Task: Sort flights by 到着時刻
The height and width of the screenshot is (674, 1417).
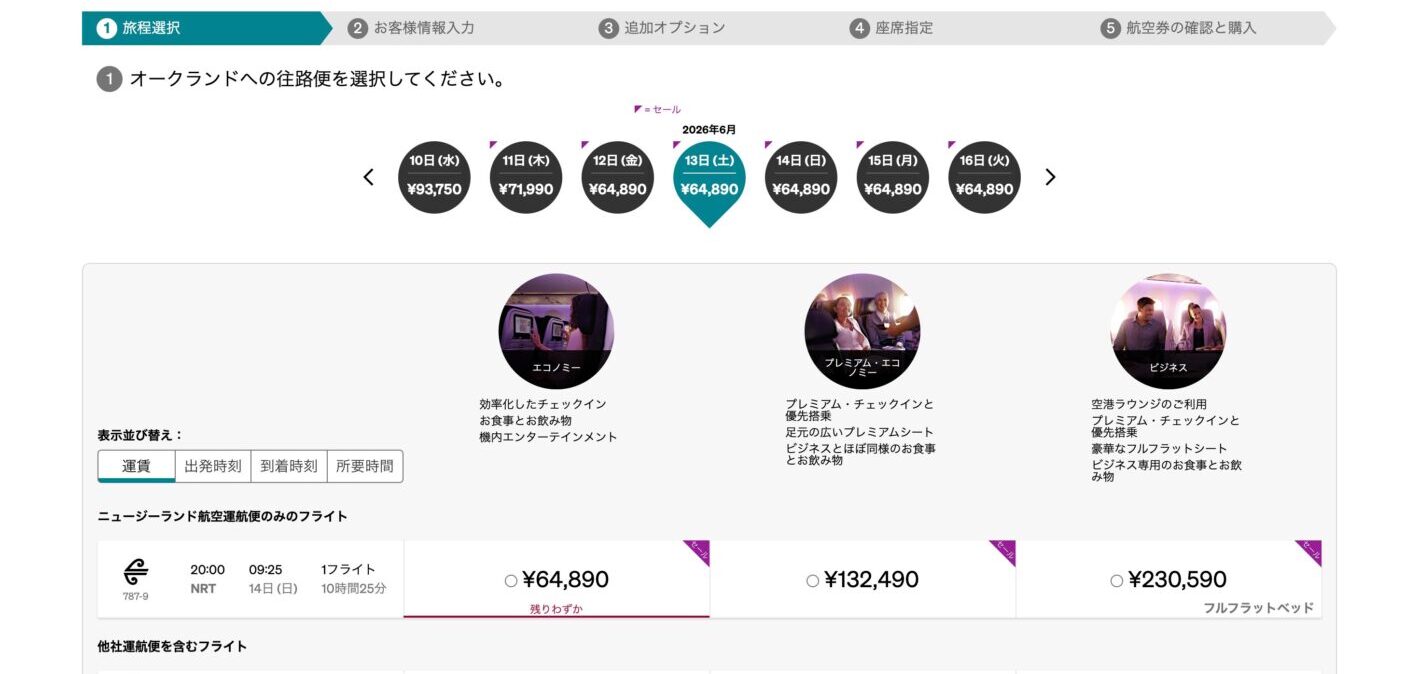Action: 289,466
